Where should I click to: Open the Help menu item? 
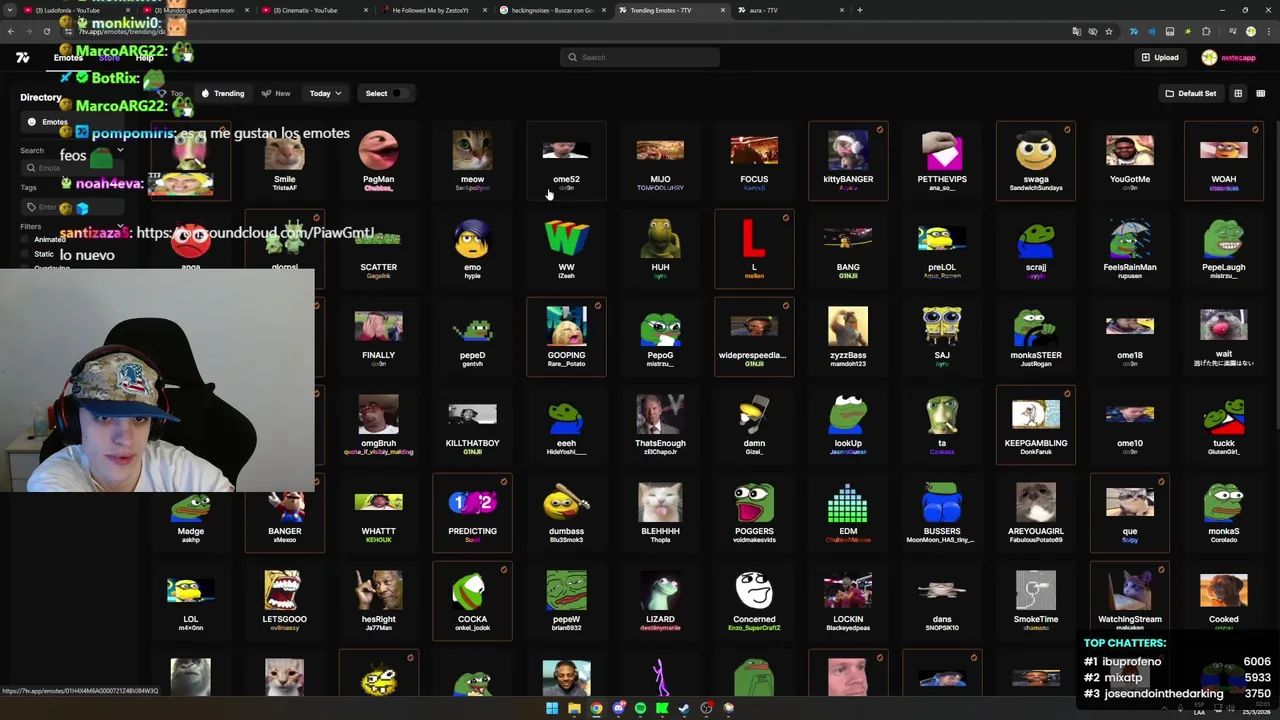(145, 58)
